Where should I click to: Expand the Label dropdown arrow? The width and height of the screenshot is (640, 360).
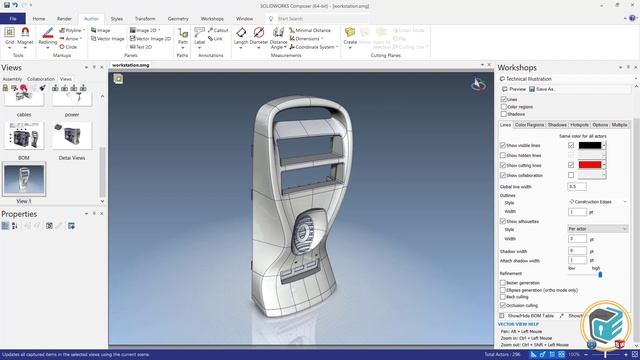(200, 48)
